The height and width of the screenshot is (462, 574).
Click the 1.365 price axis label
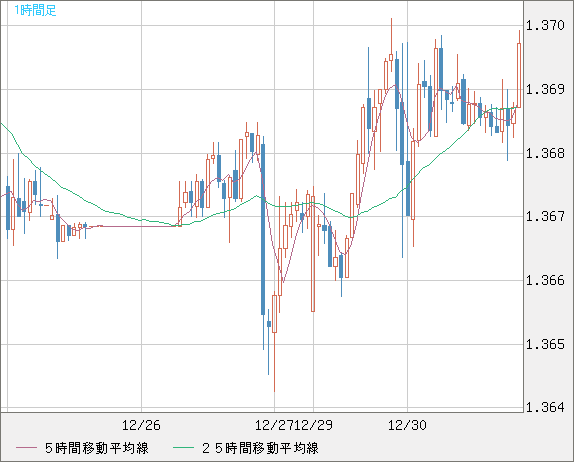point(545,344)
